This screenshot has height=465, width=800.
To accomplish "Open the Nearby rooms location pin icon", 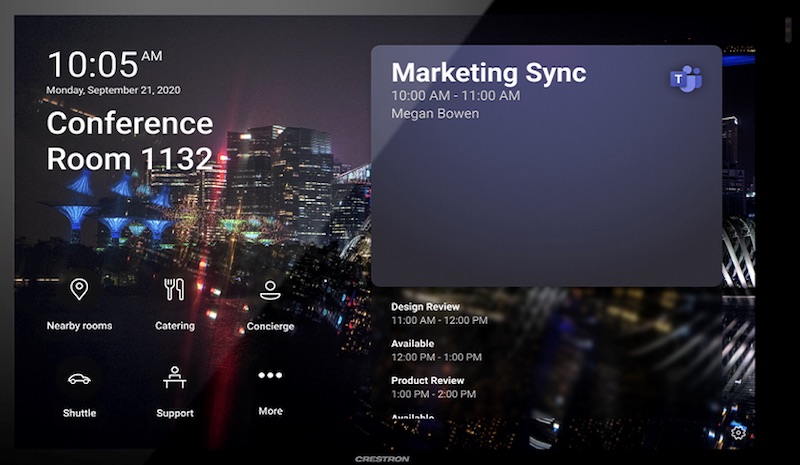I will tap(79, 290).
